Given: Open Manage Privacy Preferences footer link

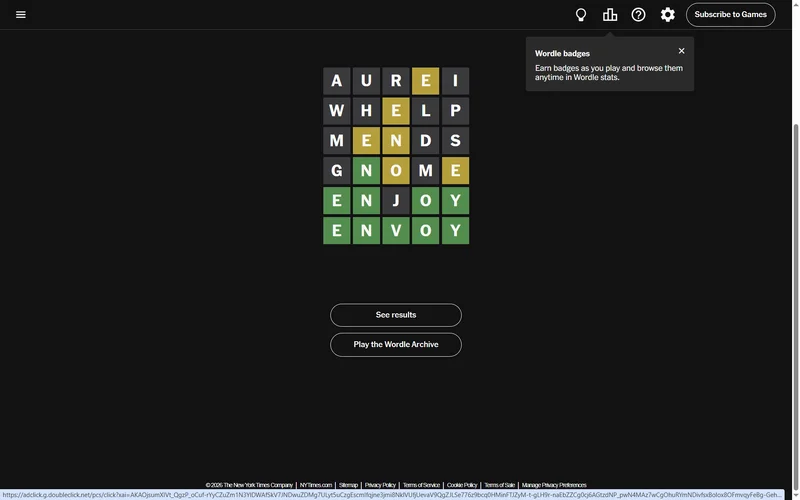Looking at the screenshot, I should click(x=554, y=485).
